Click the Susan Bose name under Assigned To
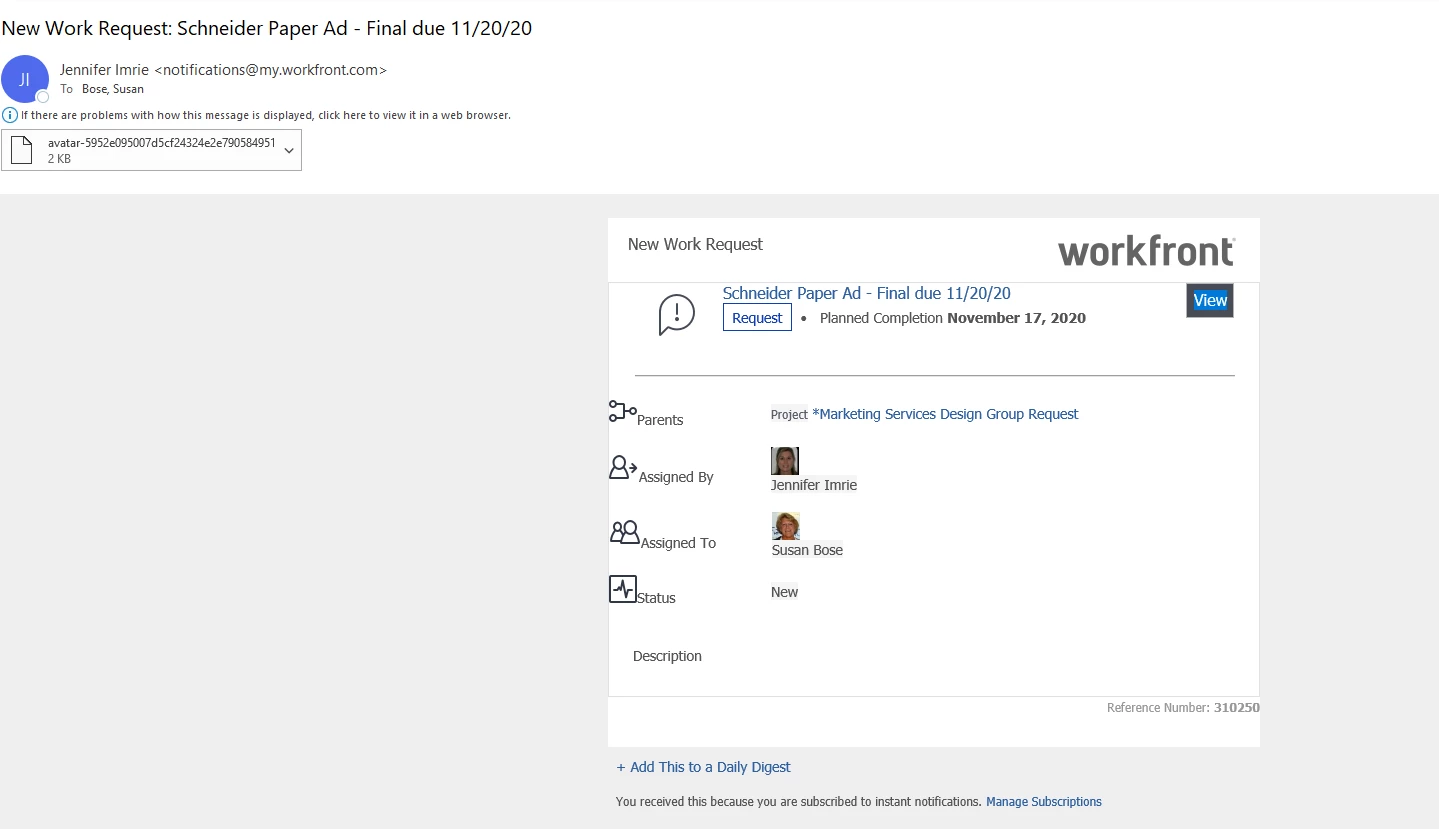The image size is (1439, 829). 807,550
